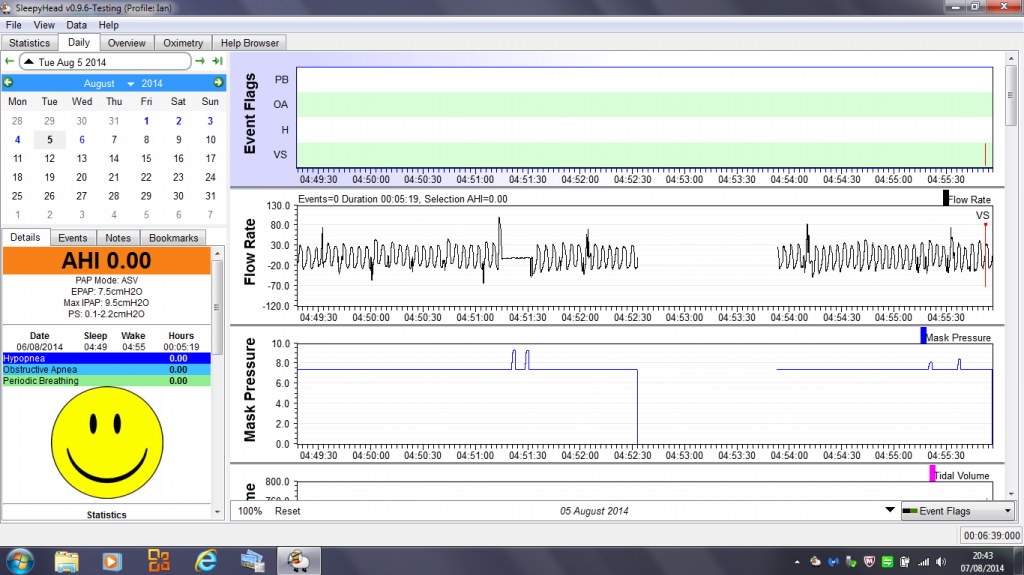Viewport: 1024px width, 575px height.
Task: Click the Periodic Breathing row
Action: click(106, 380)
